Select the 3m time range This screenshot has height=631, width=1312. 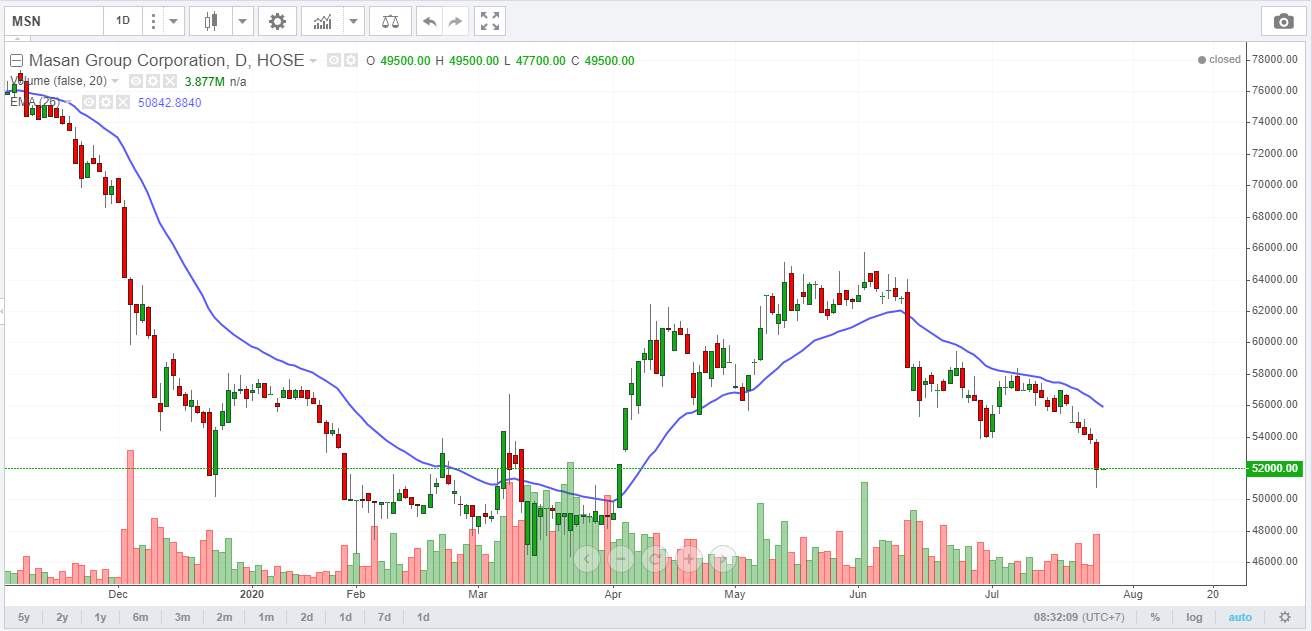tap(182, 617)
